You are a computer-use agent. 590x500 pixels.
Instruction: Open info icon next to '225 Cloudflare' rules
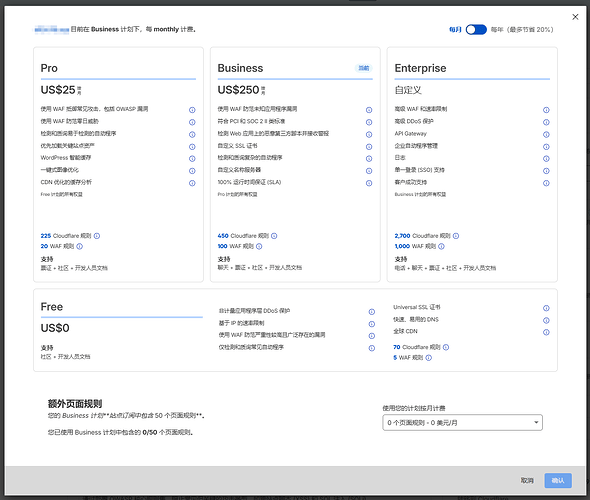pos(97,236)
